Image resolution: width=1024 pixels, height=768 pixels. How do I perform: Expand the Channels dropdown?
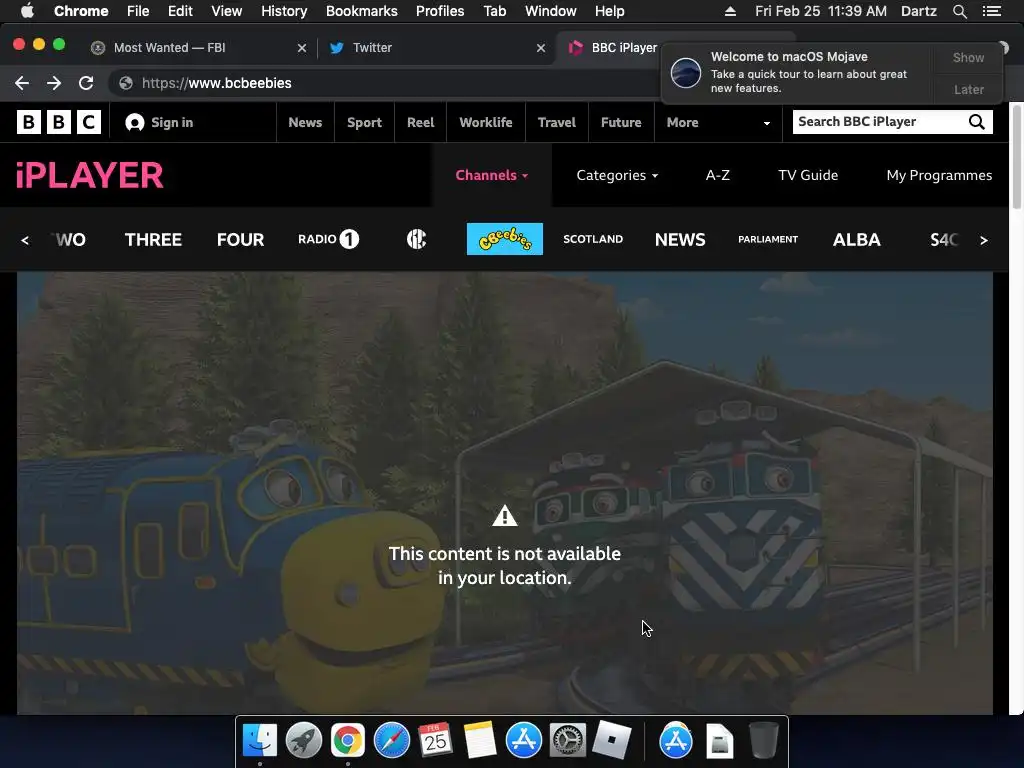click(491, 175)
